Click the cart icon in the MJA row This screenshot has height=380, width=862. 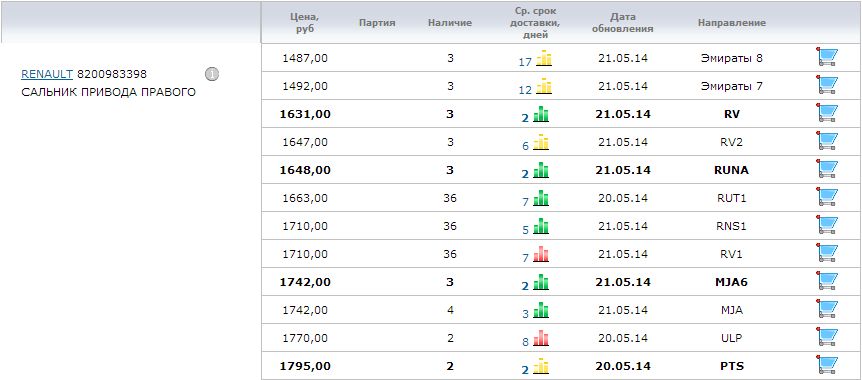pyautogui.click(x=827, y=310)
